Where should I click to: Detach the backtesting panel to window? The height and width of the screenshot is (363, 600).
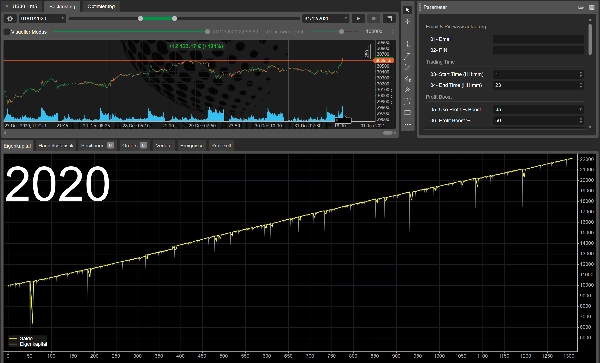tap(389, 18)
